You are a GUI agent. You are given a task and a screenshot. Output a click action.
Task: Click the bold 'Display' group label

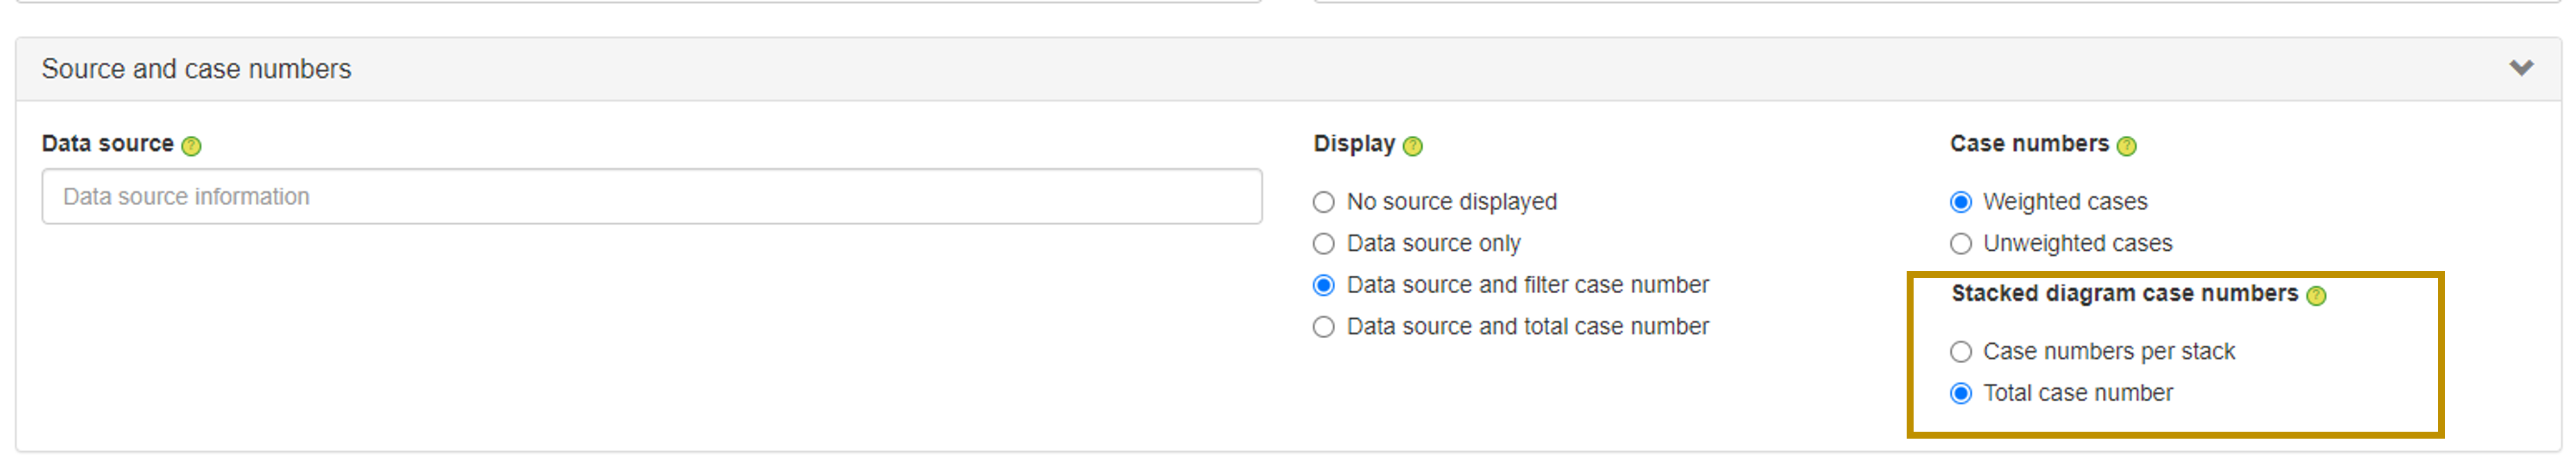[x=1353, y=144]
